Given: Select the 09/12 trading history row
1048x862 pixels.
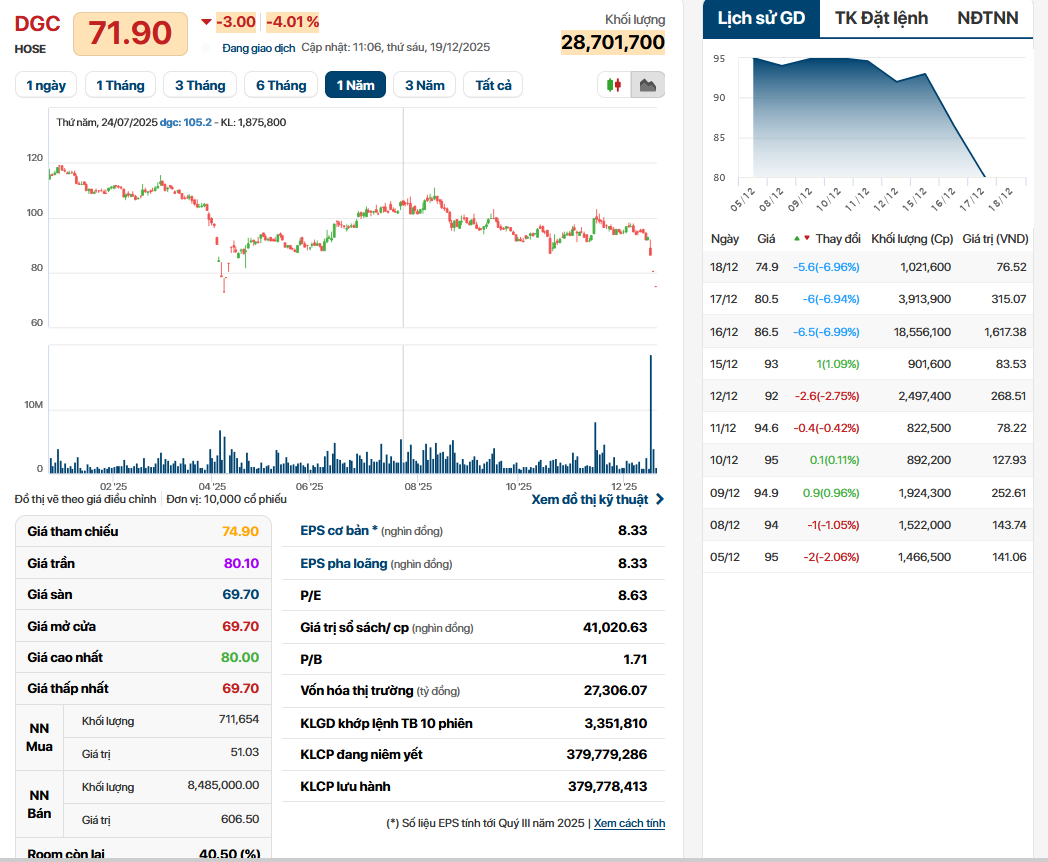Looking at the screenshot, I should tap(868, 493).
